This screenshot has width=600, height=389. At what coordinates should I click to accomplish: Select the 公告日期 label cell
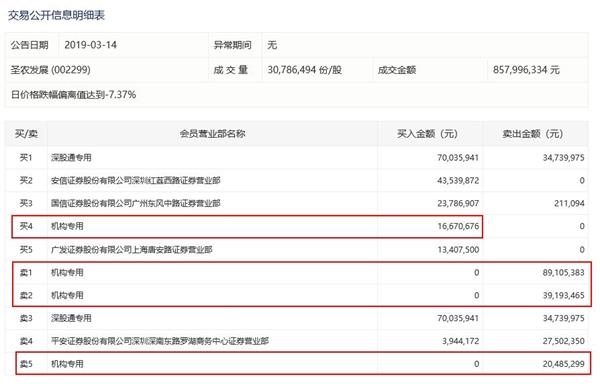click(x=30, y=45)
